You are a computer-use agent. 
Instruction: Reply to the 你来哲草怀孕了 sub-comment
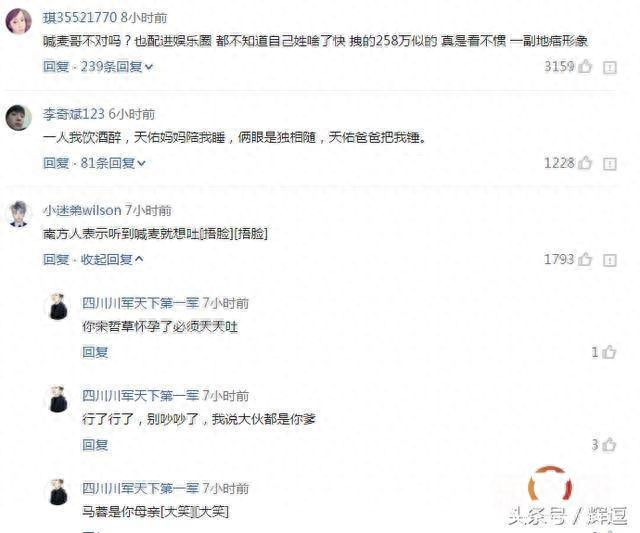[x=95, y=352]
